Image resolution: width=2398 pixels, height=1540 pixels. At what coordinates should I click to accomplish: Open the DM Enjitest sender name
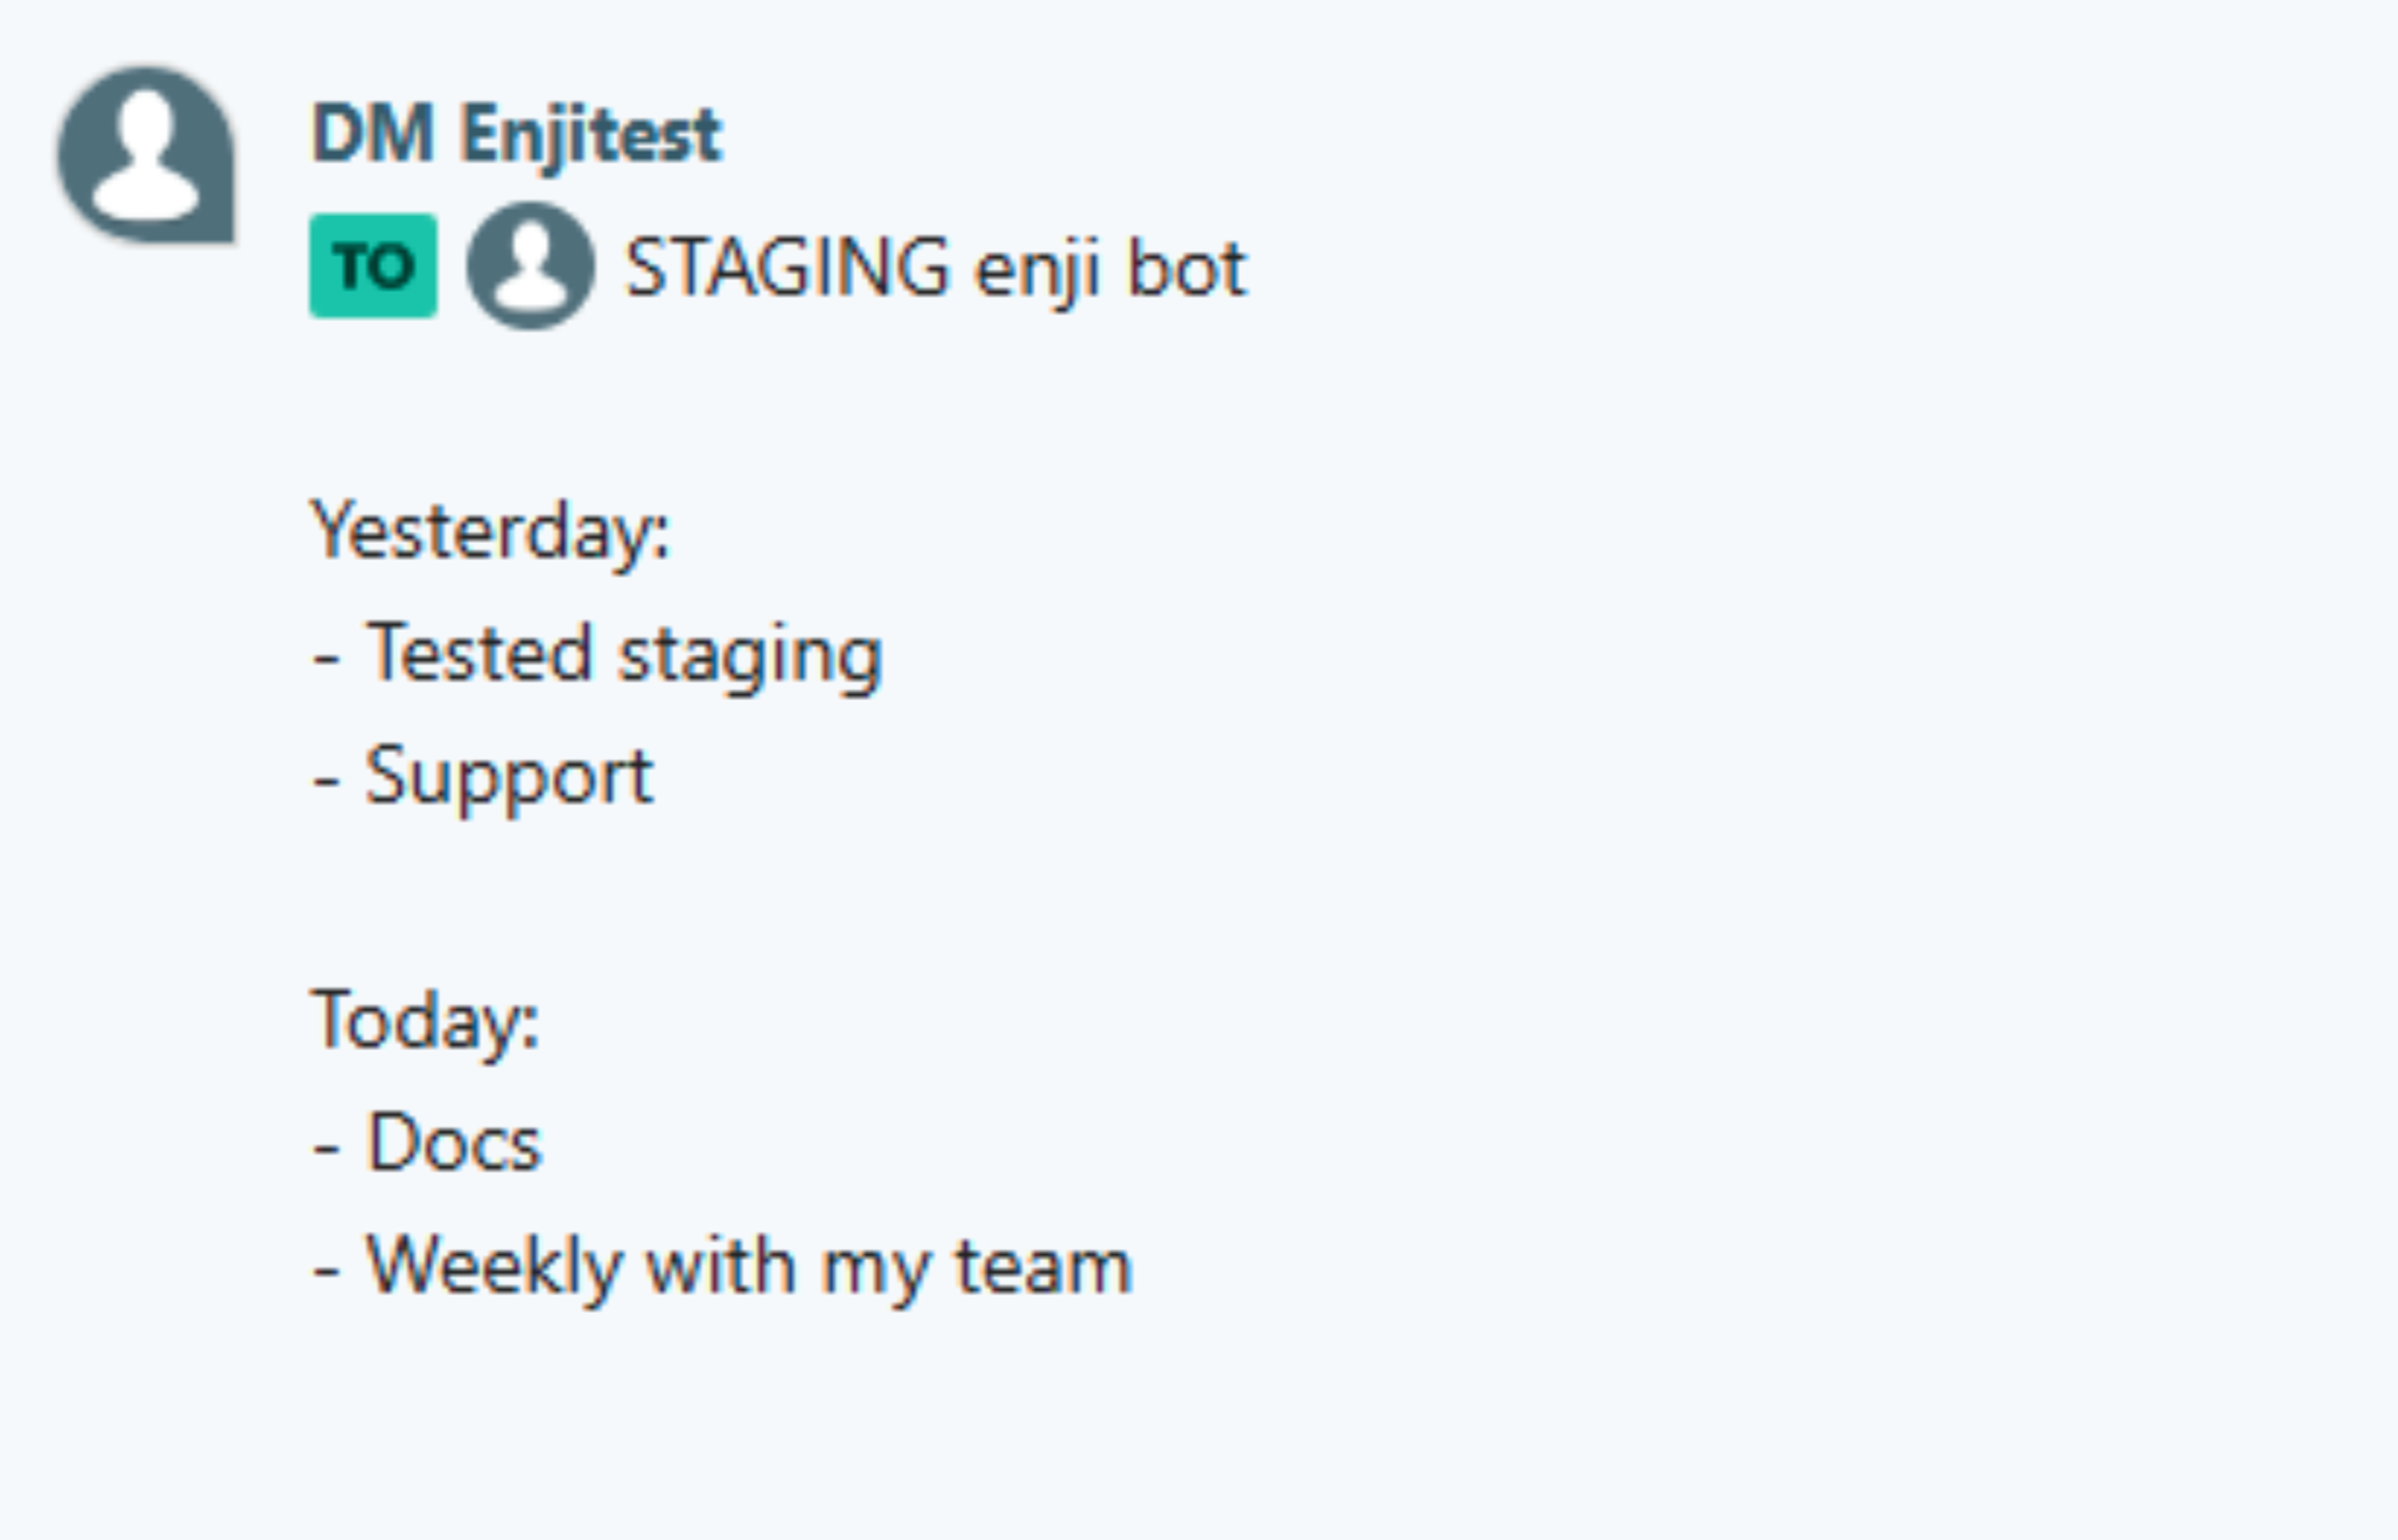coord(517,133)
